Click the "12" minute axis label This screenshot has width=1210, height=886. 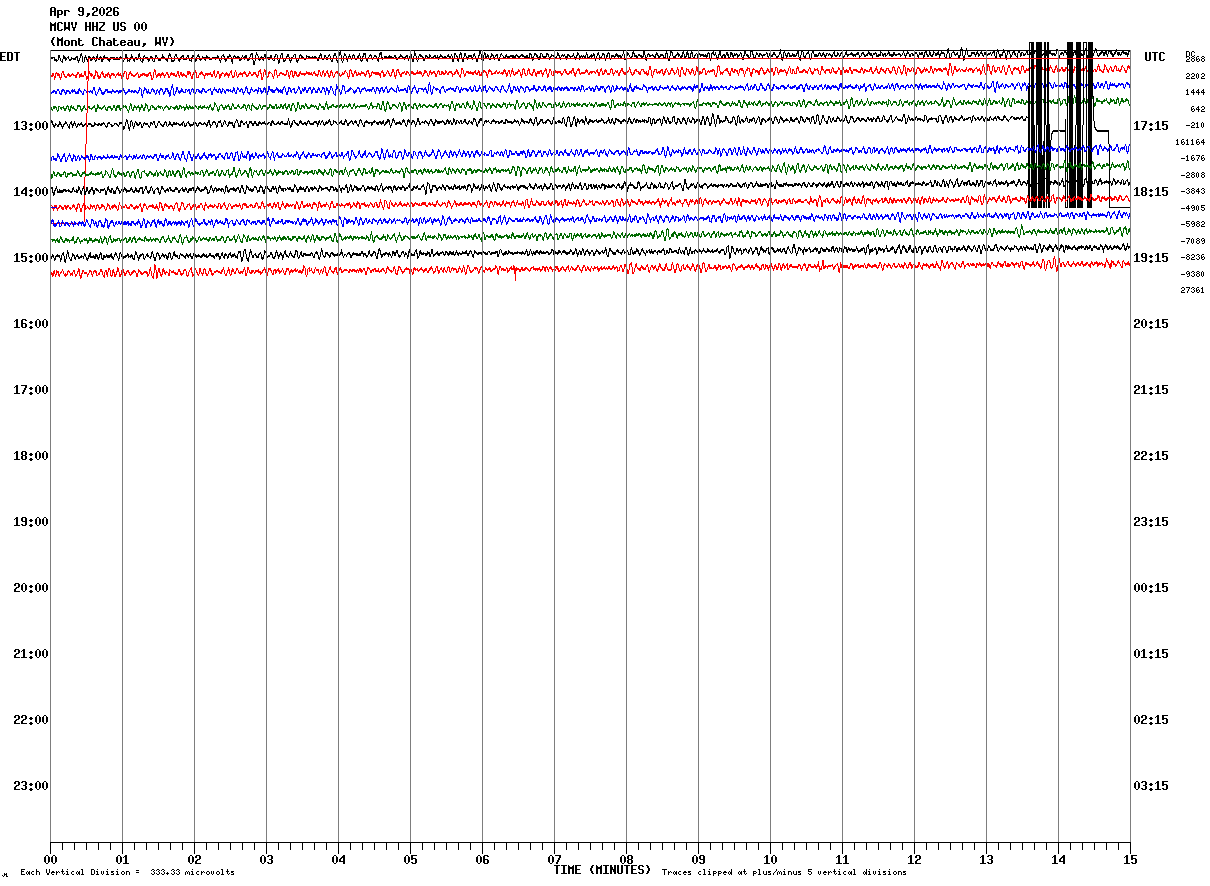(914, 860)
